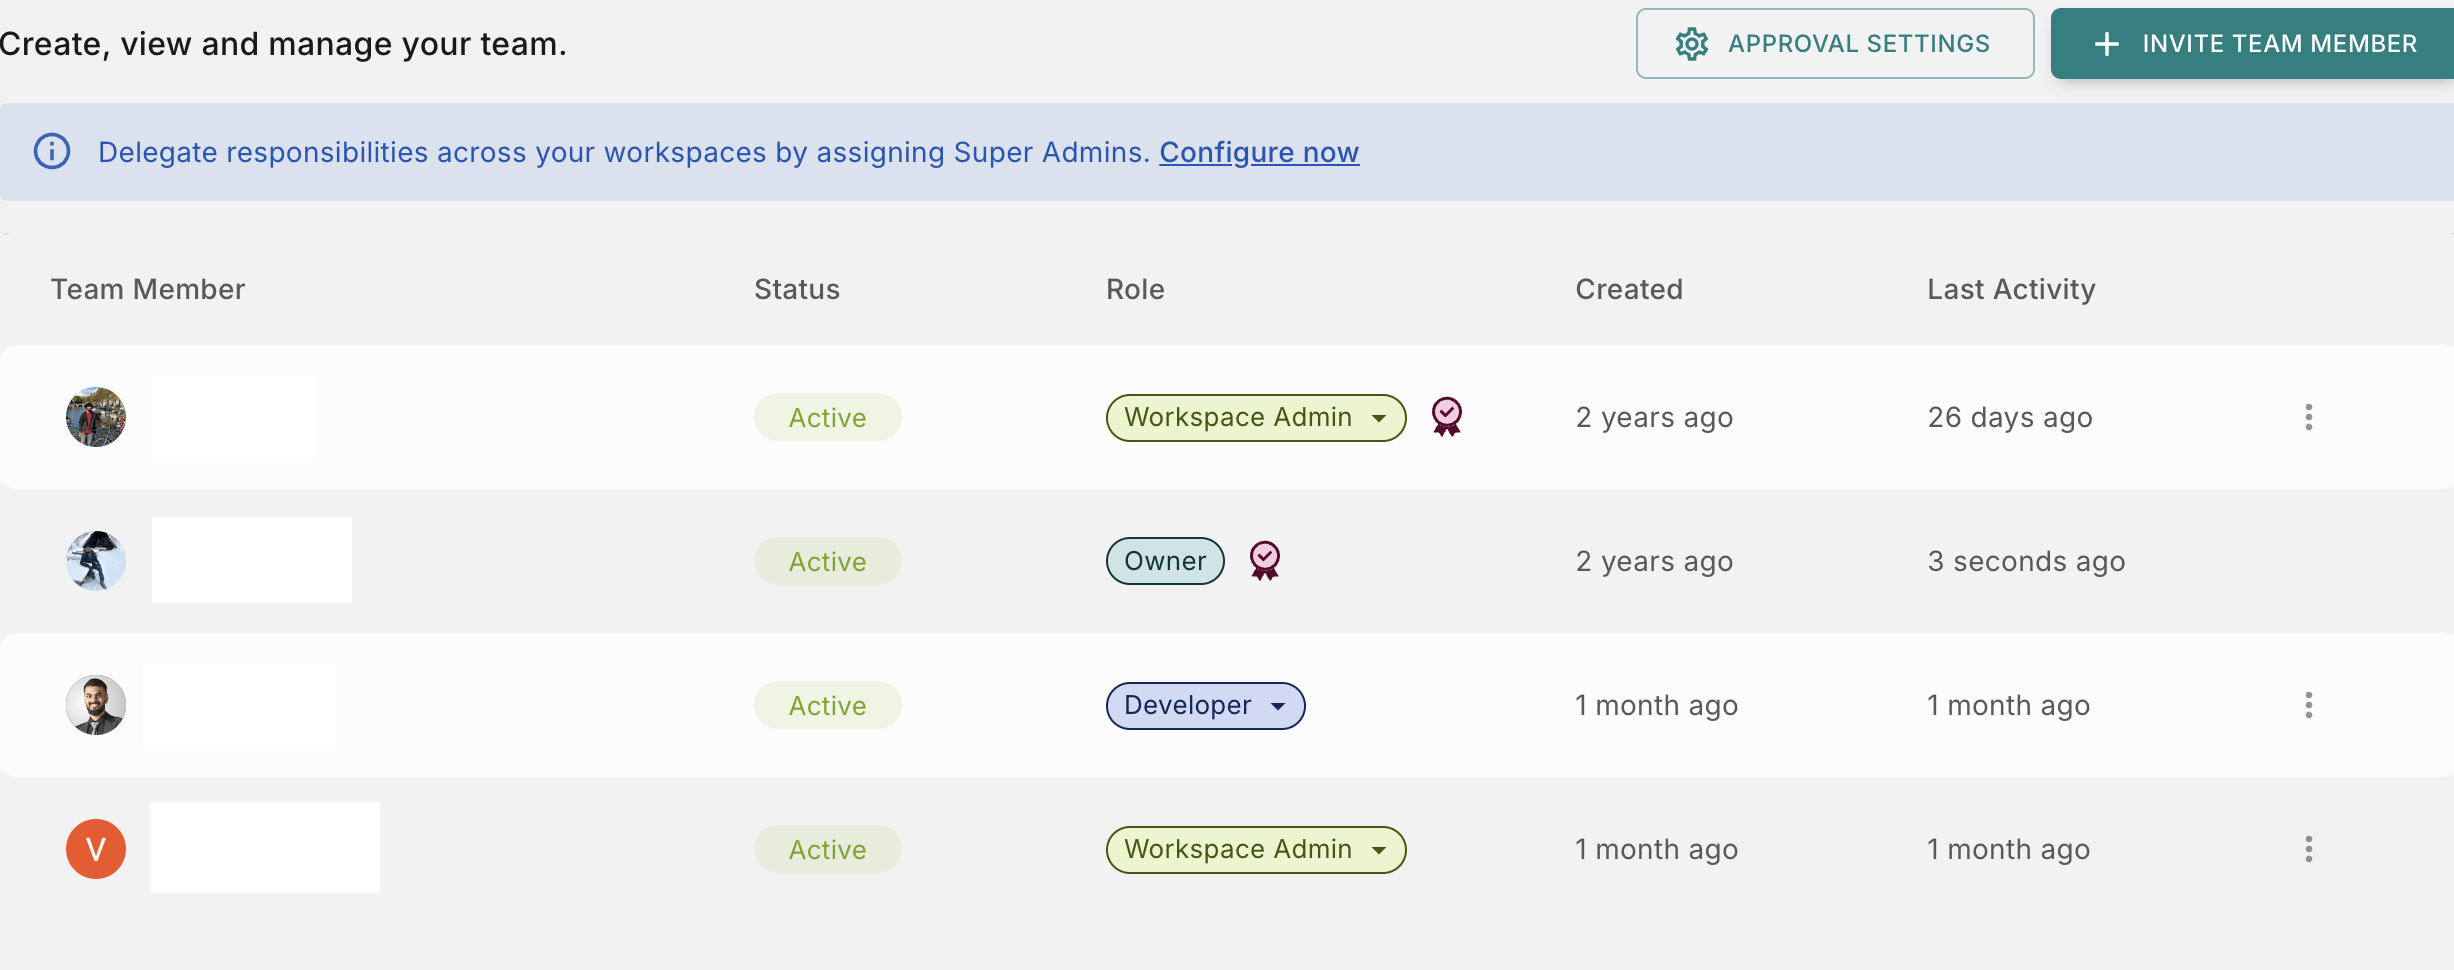
Task: Open the Configure now link
Action: (x=1258, y=152)
